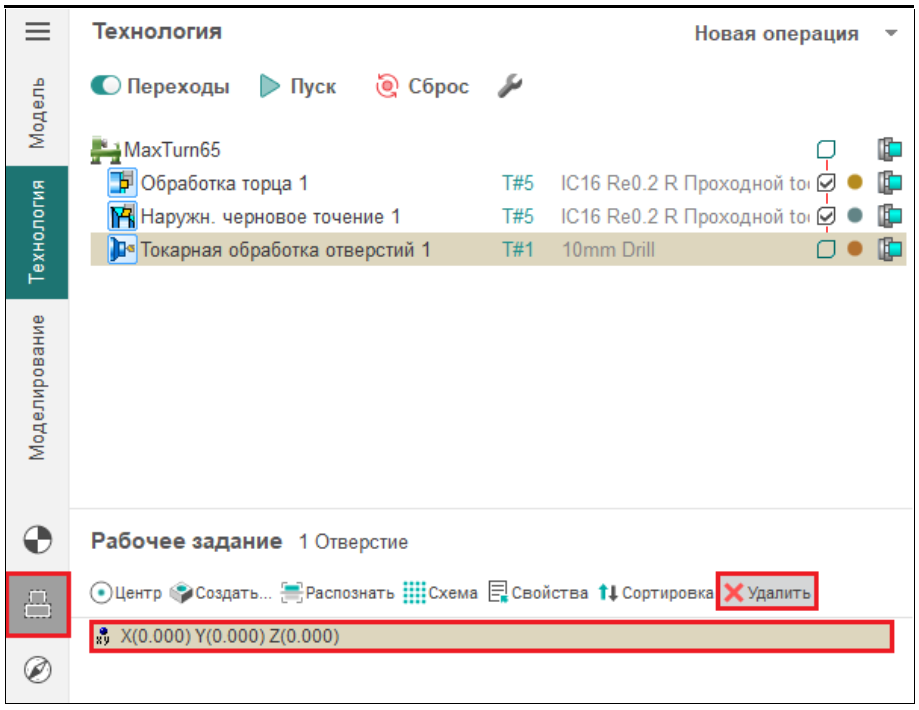The height and width of the screenshot is (710, 919).
Task: Open the Сортировка sorting options
Action: click(656, 593)
